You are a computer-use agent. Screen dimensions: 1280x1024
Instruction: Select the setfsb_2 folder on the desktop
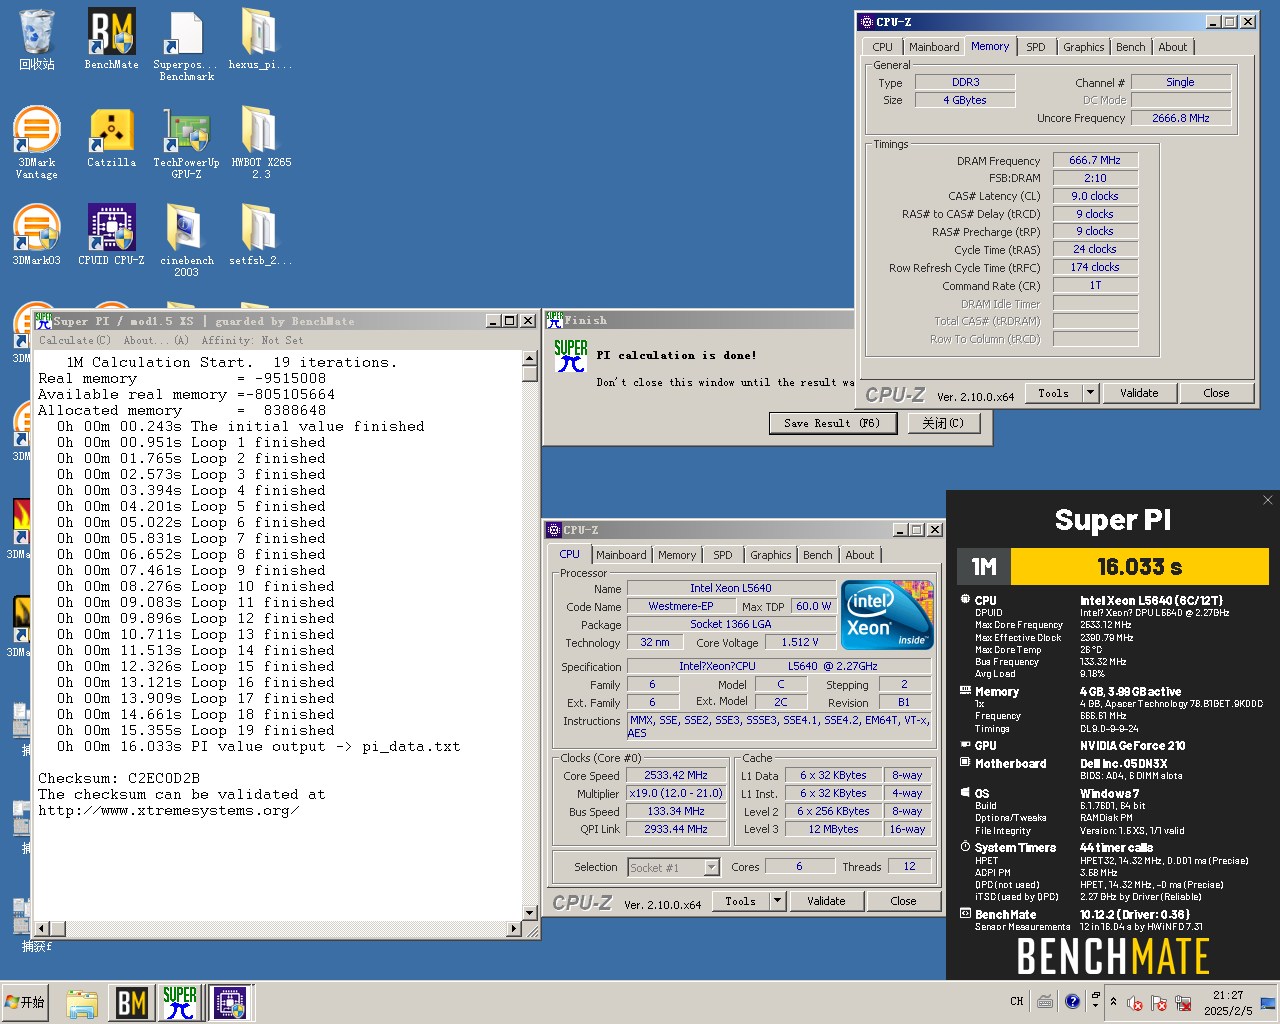260,236
